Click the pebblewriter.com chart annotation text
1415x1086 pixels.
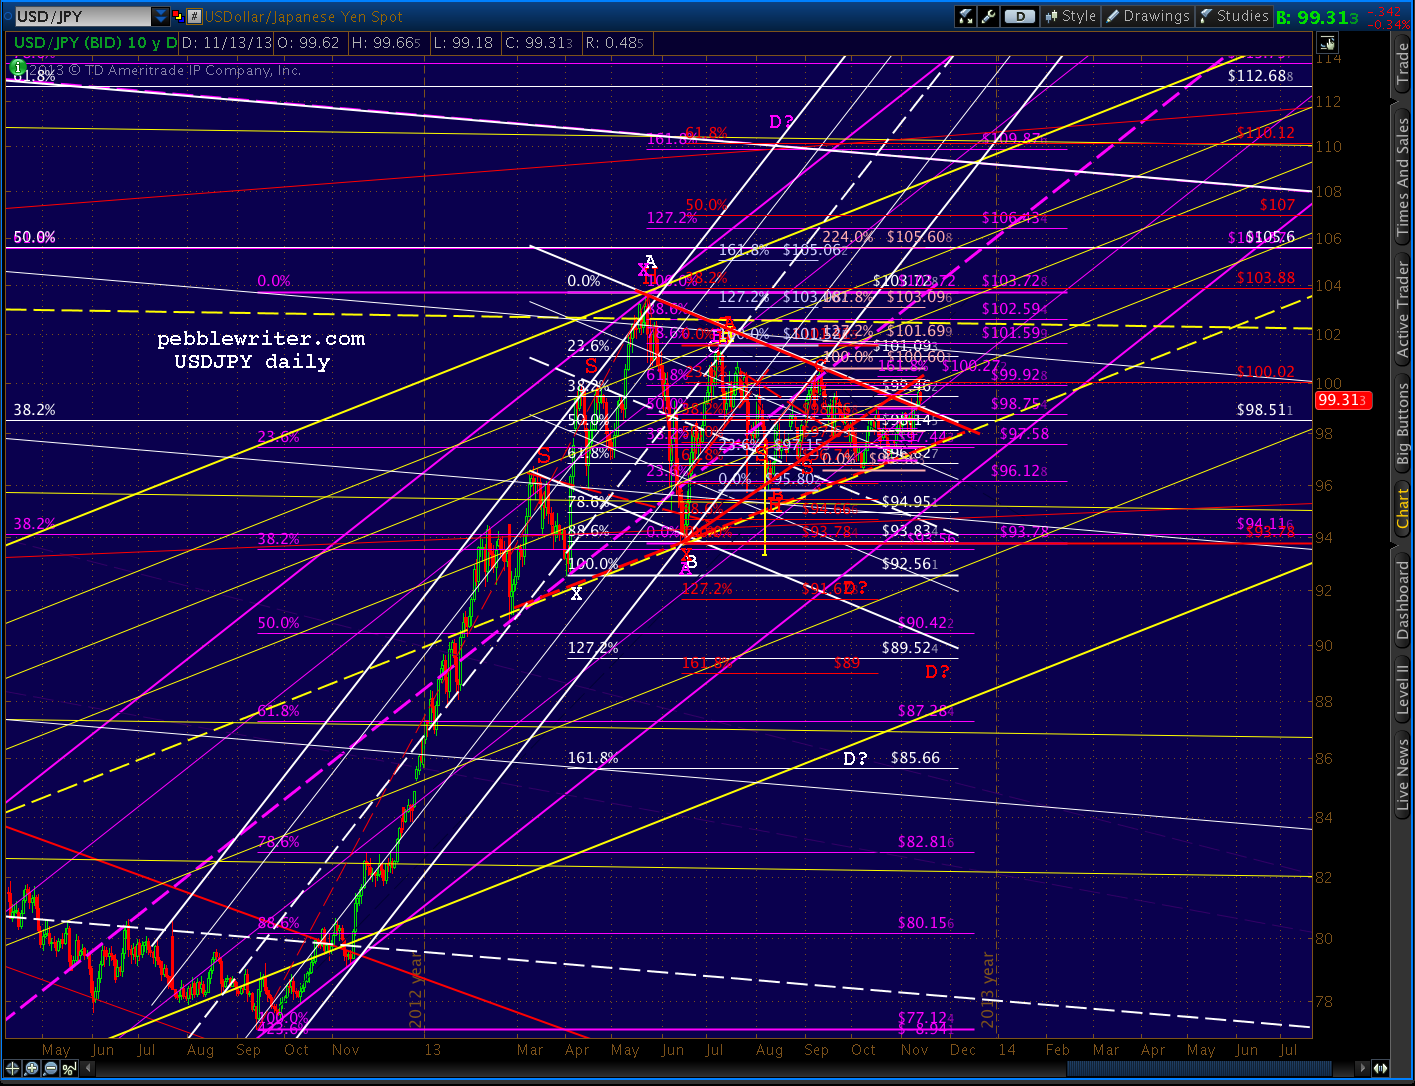(x=261, y=339)
